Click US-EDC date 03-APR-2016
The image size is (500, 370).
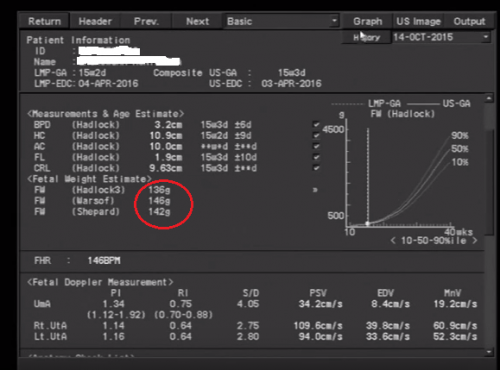click(291, 83)
